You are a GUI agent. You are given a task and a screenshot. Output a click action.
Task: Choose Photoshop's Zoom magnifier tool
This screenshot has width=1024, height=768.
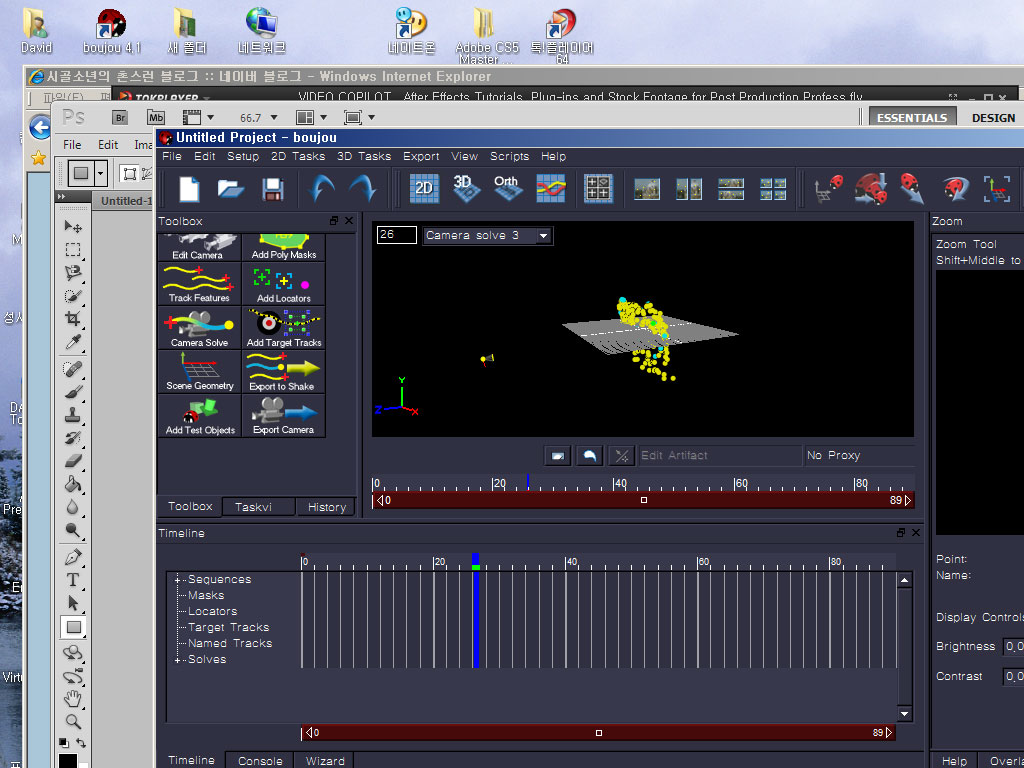pos(72,722)
